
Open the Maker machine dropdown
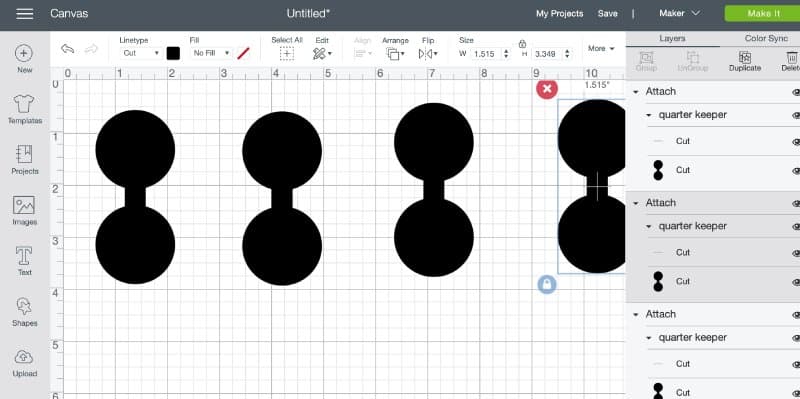[680, 13]
